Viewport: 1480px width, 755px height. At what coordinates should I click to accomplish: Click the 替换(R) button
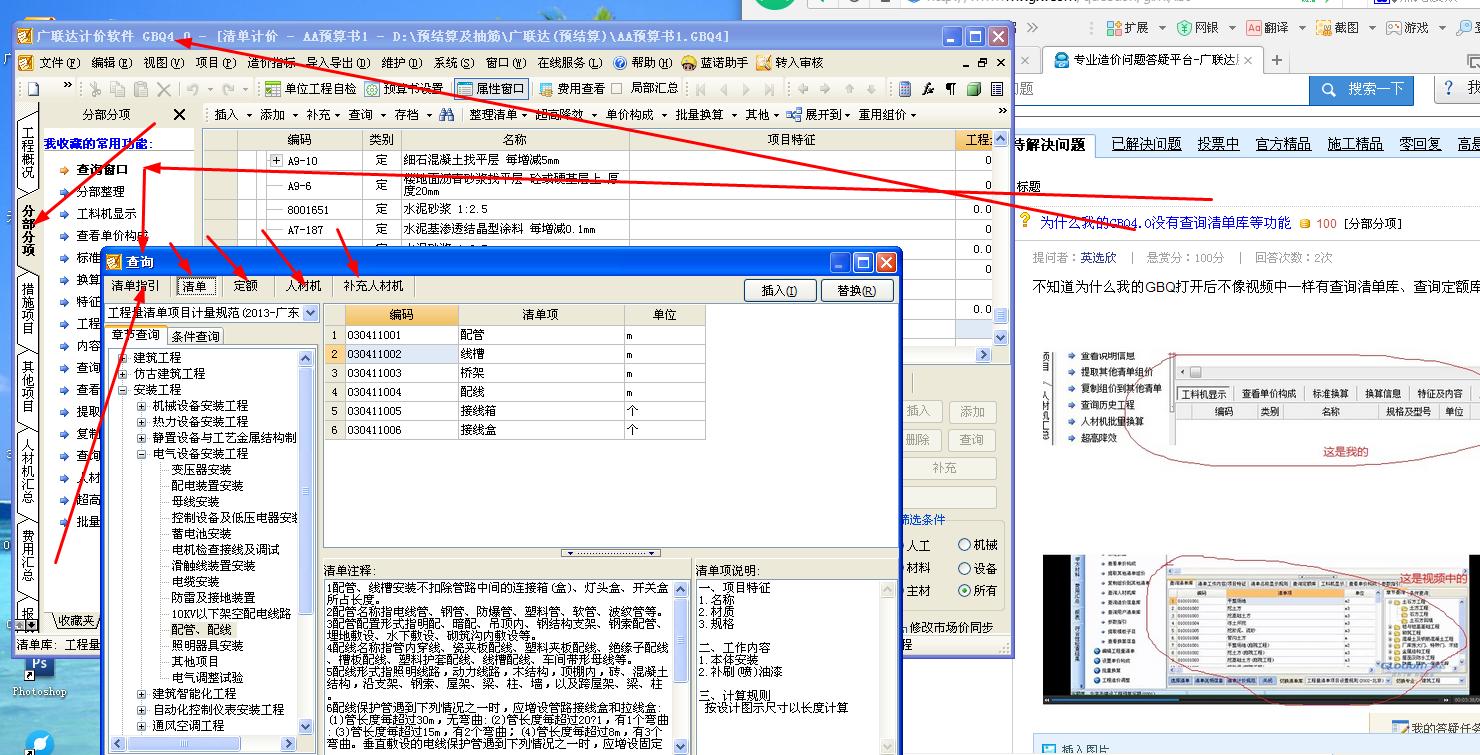(857, 291)
